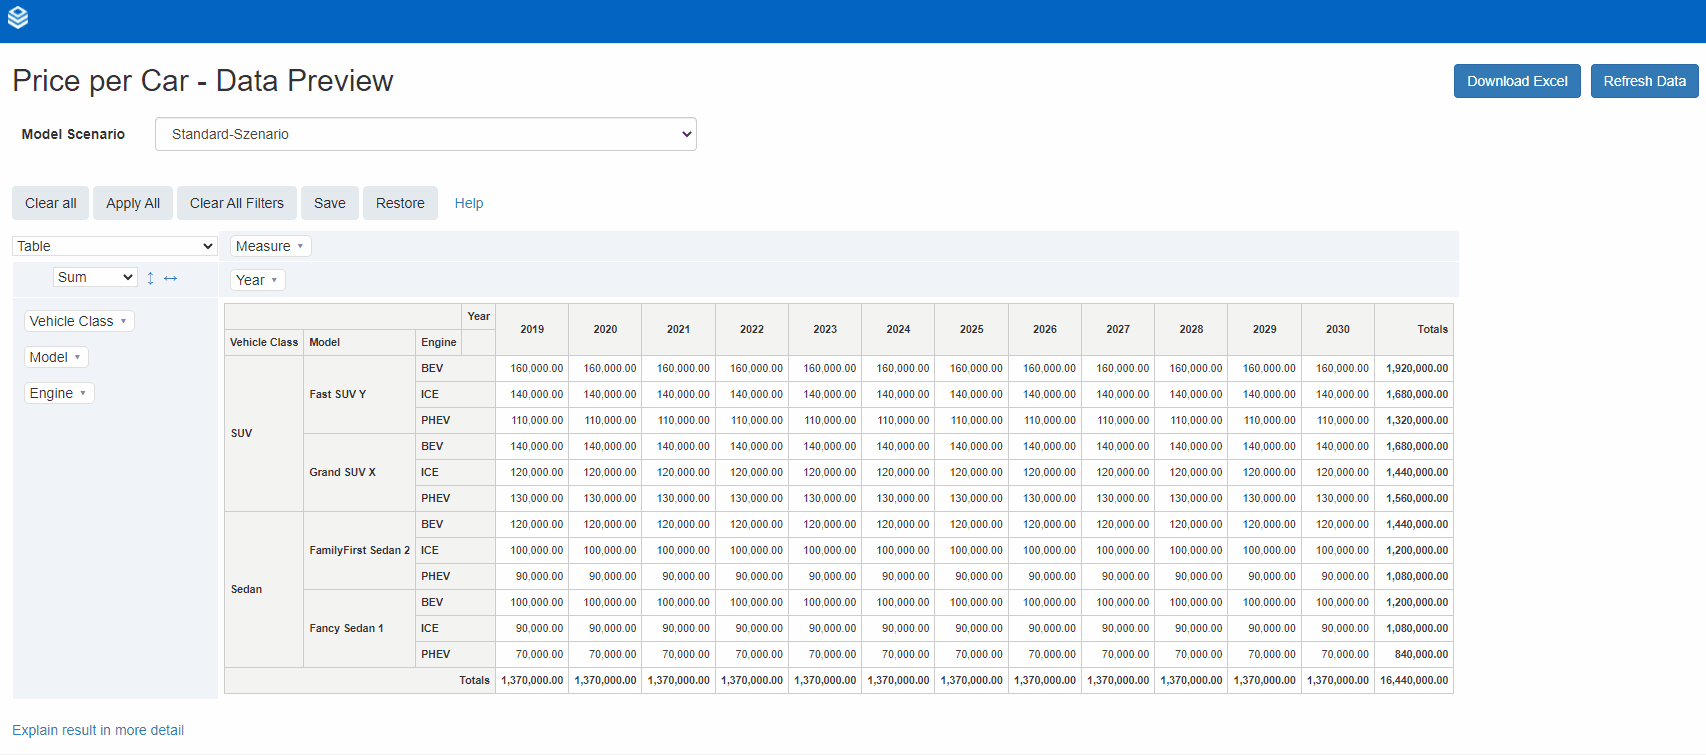1706x755 pixels.
Task: Click the Apply All button
Action: [133, 203]
